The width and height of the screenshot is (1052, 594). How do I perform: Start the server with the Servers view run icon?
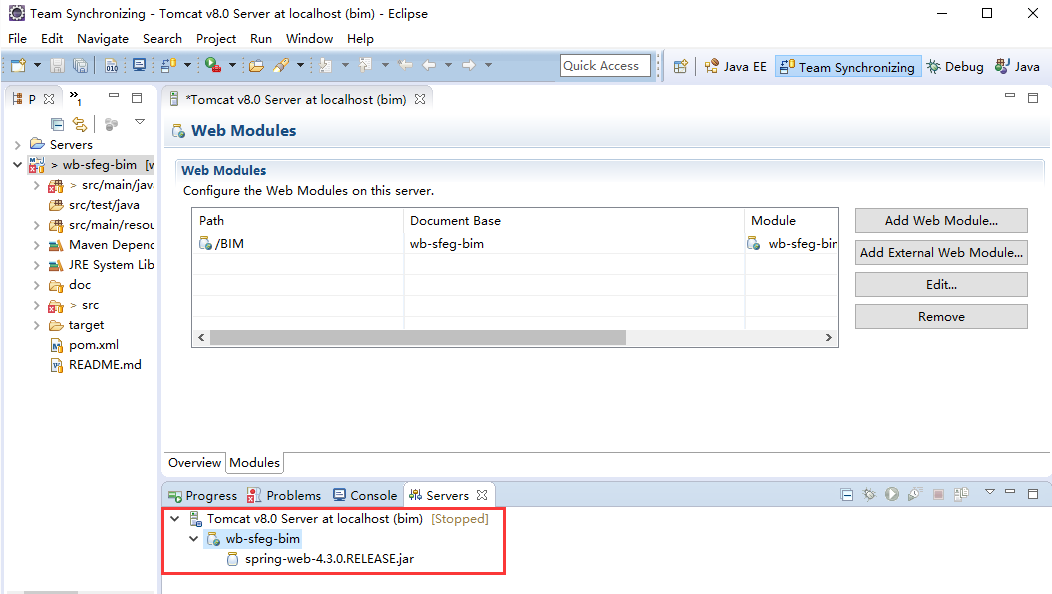pyautogui.click(x=891, y=494)
